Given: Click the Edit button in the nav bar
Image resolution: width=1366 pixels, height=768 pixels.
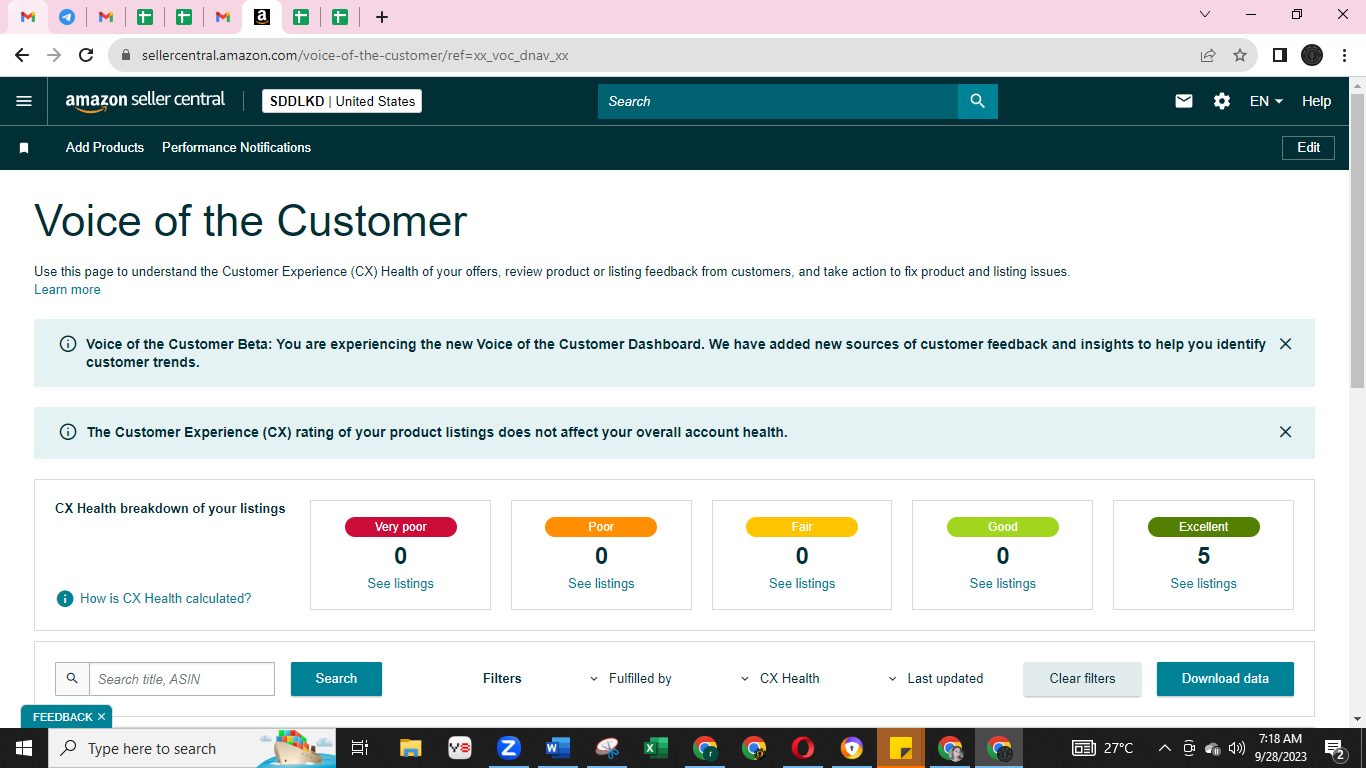Looking at the screenshot, I should tap(1308, 147).
